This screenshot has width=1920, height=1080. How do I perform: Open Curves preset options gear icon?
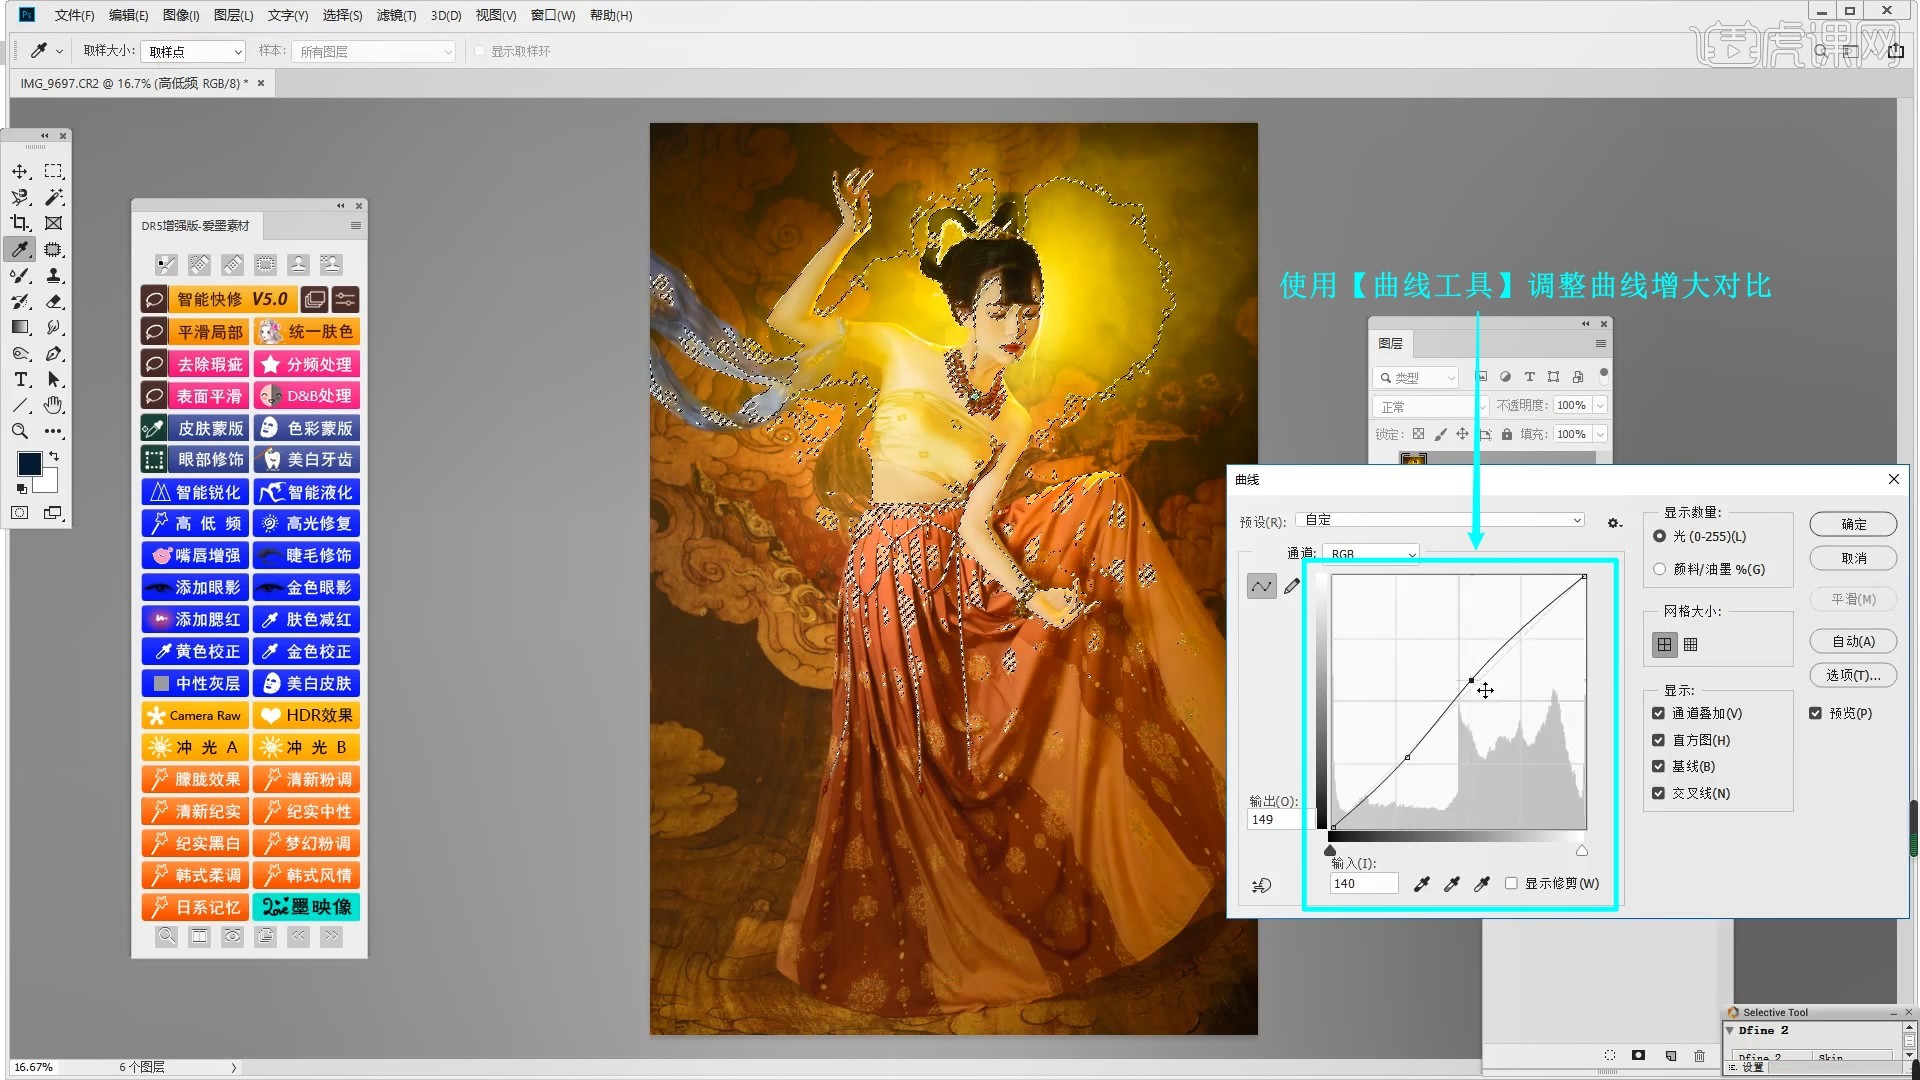coord(1613,523)
